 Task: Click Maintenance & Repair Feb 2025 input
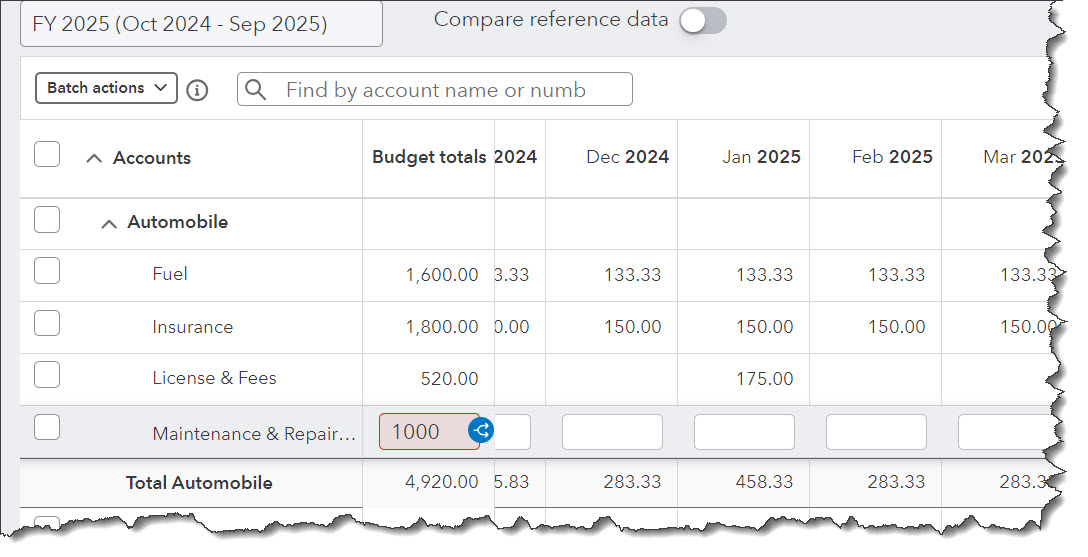point(876,432)
